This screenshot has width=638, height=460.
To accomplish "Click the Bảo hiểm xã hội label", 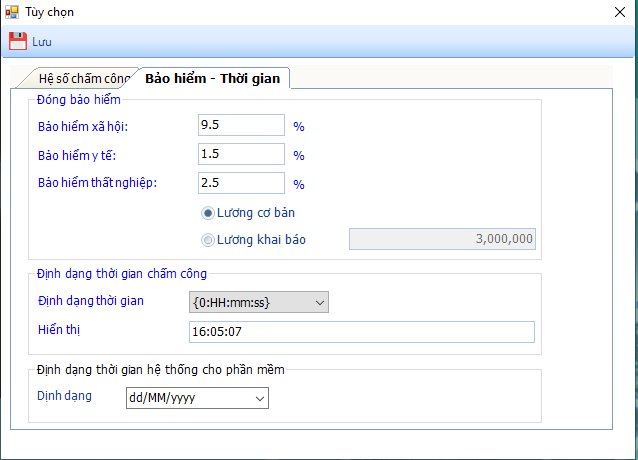I will click(83, 126).
